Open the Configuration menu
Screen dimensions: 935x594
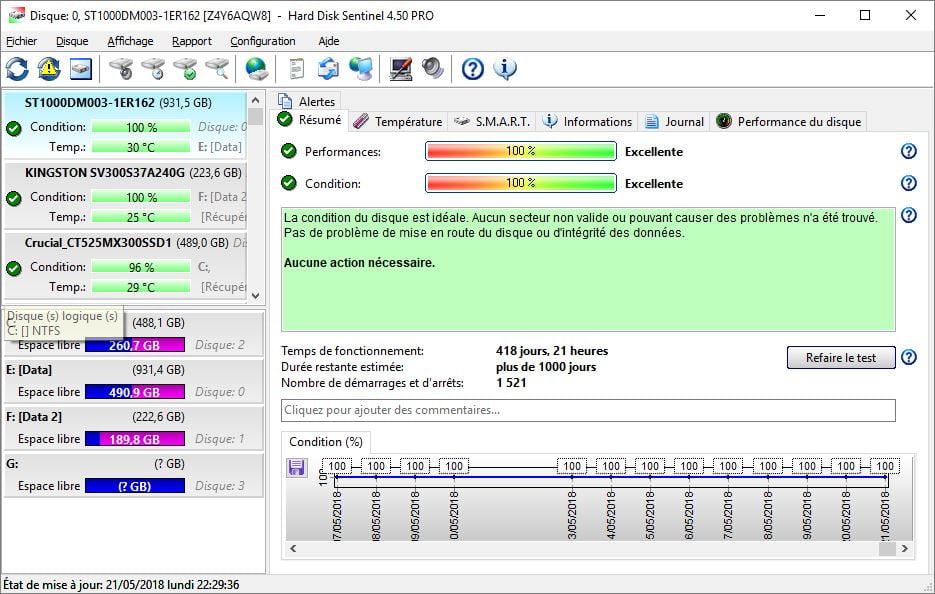(x=262, y=41)
